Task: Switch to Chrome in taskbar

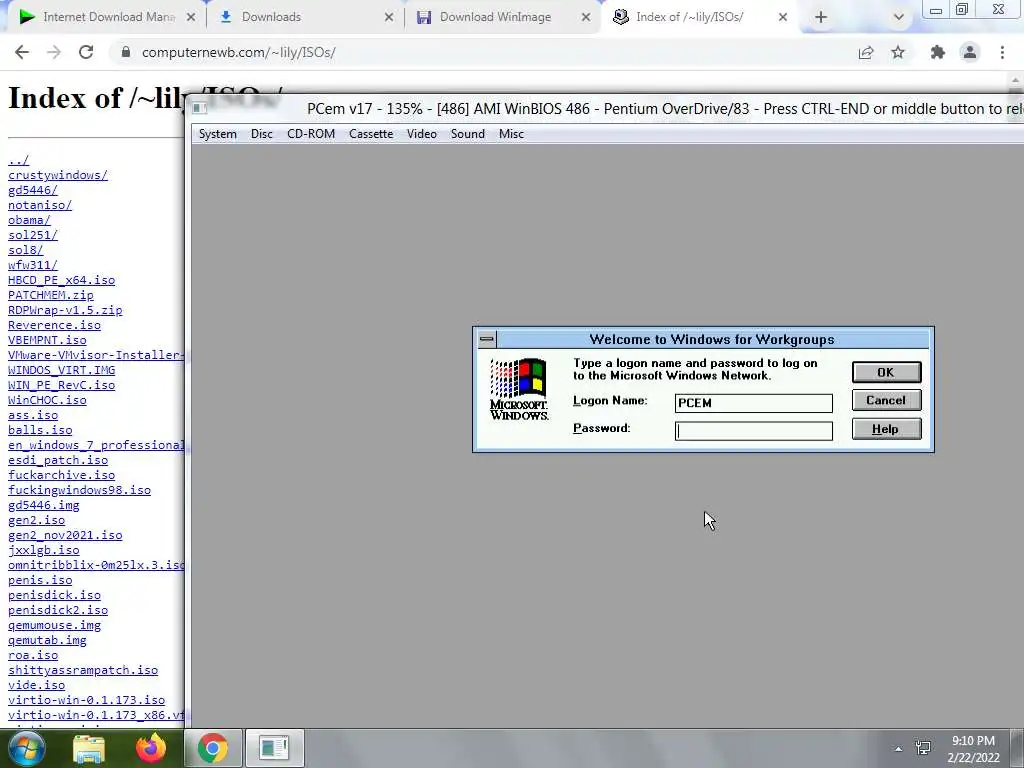Action: coord(213,748)
